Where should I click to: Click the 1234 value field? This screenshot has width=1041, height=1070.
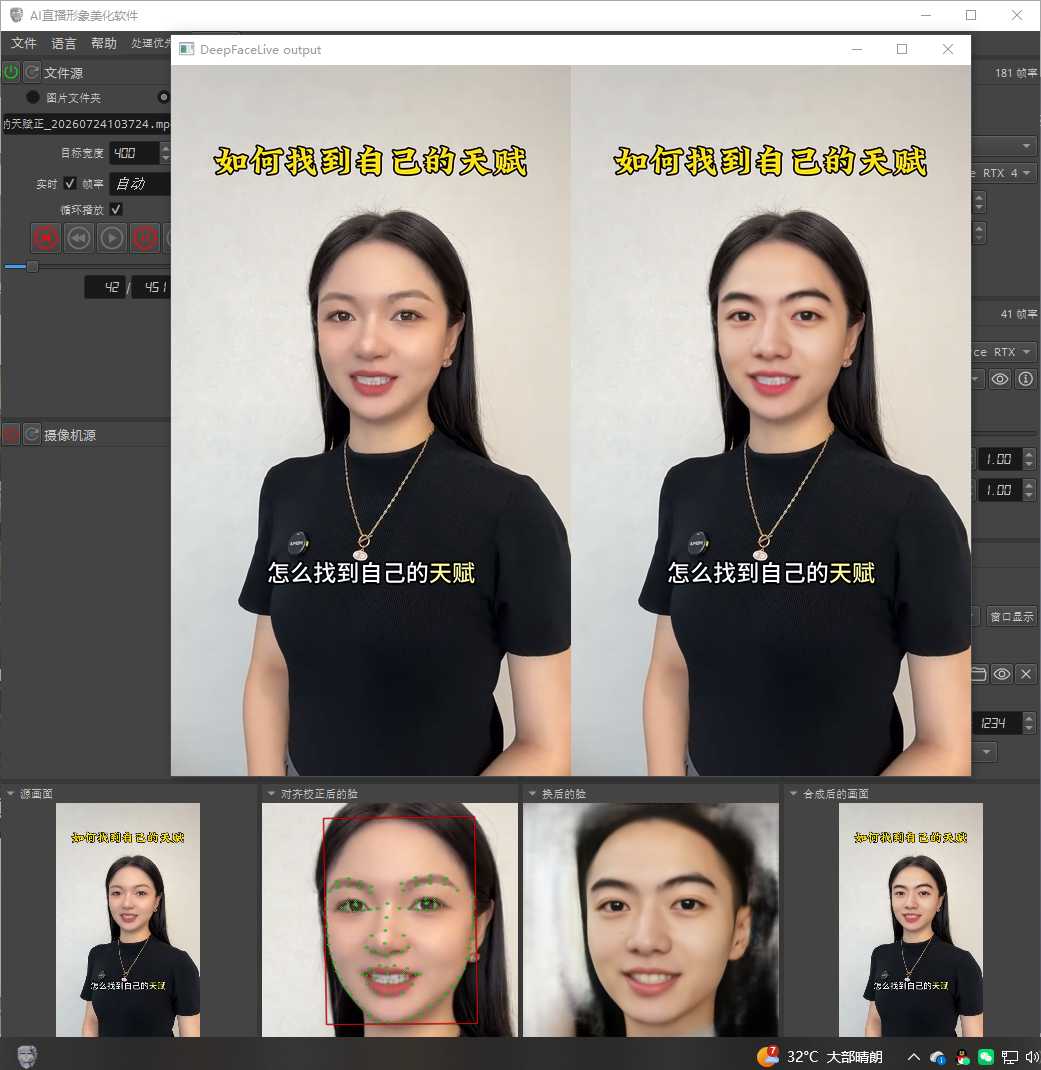997,723
